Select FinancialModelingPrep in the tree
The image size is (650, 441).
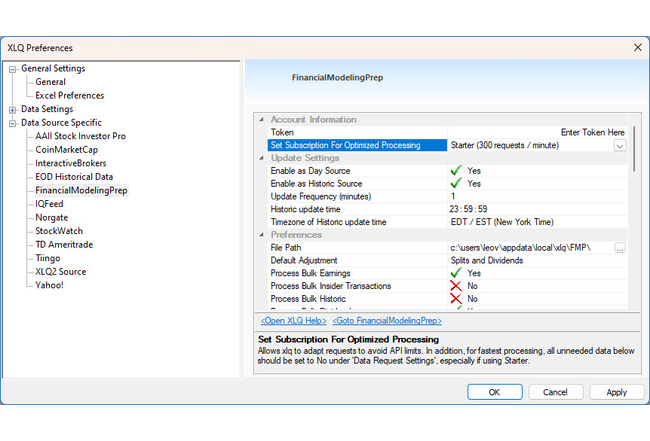pos(81,190)
